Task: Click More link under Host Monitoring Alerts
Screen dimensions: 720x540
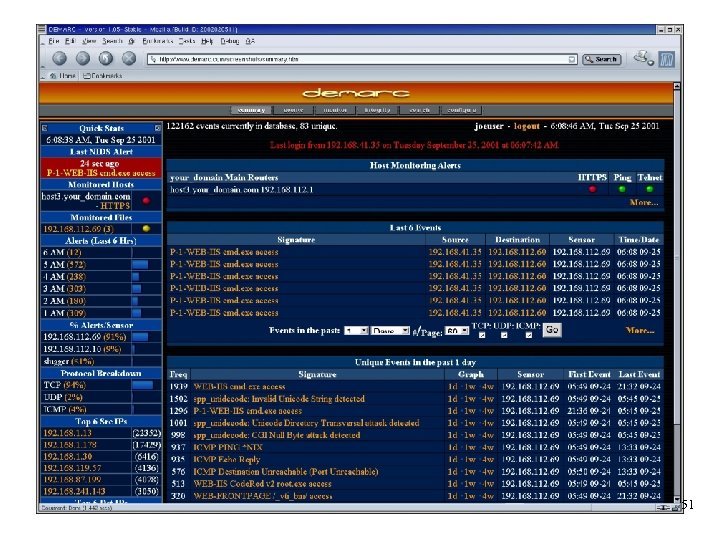Action: pos(644,202)
